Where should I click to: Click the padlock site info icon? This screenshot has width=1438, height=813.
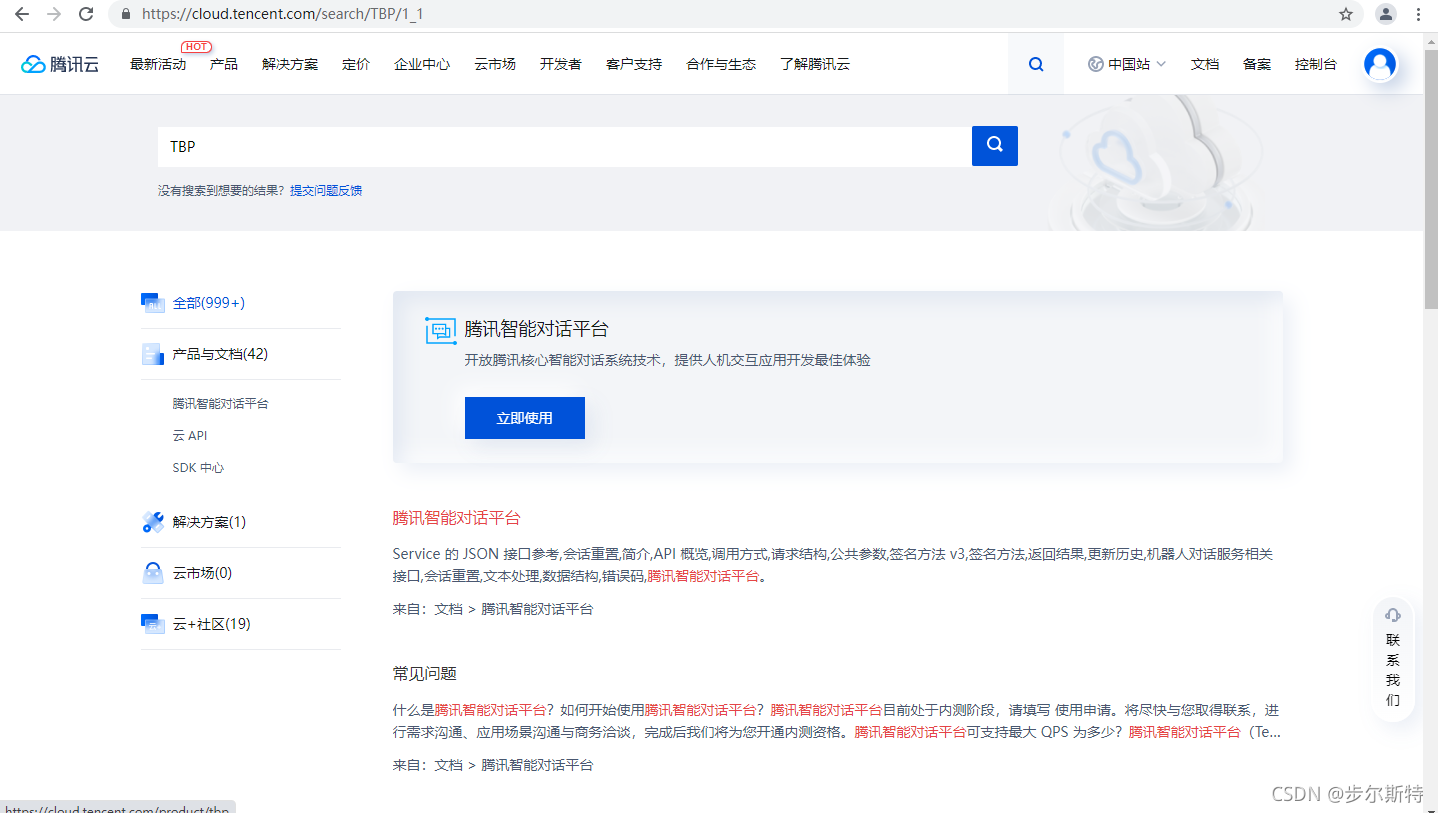pos(125,14)
